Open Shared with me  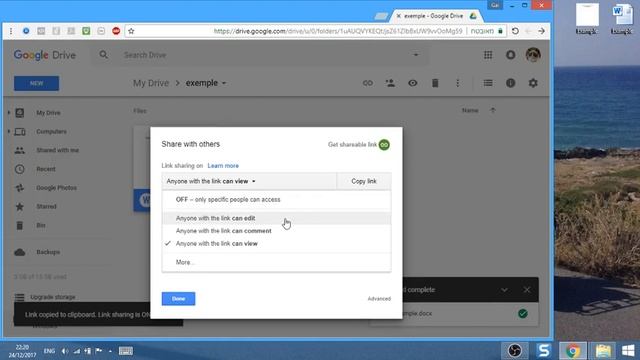click(x=58, y=150)
